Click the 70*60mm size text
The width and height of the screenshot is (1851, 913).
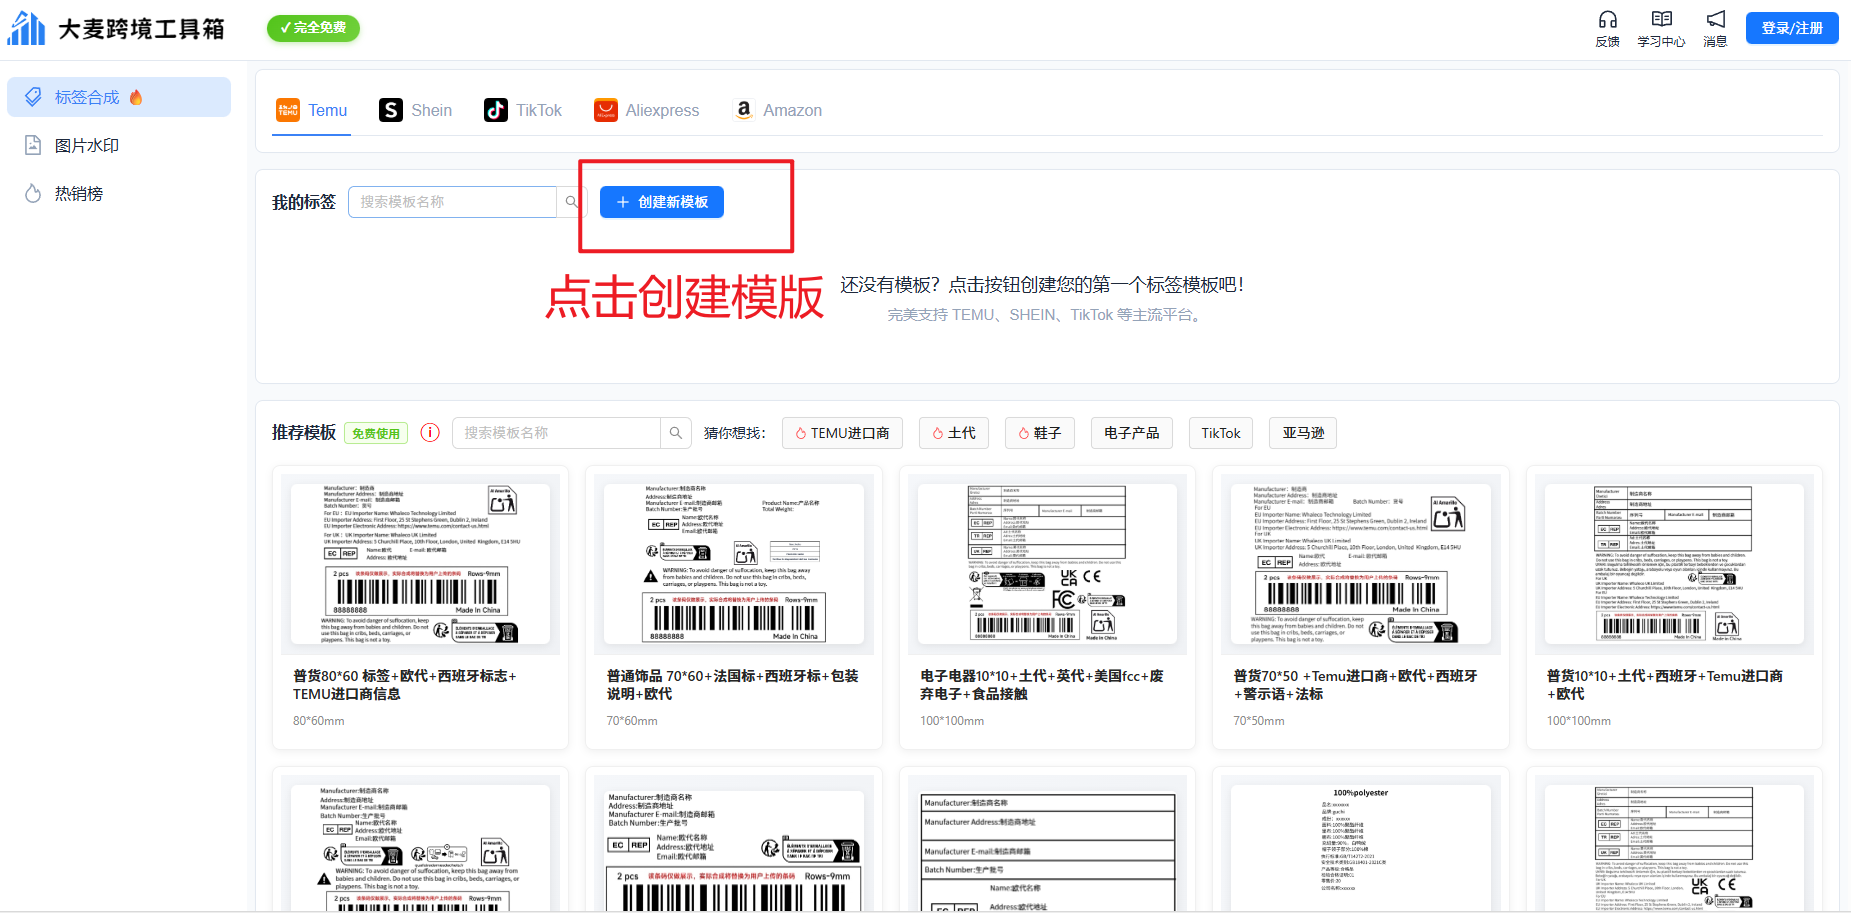(x=632, y=721)
